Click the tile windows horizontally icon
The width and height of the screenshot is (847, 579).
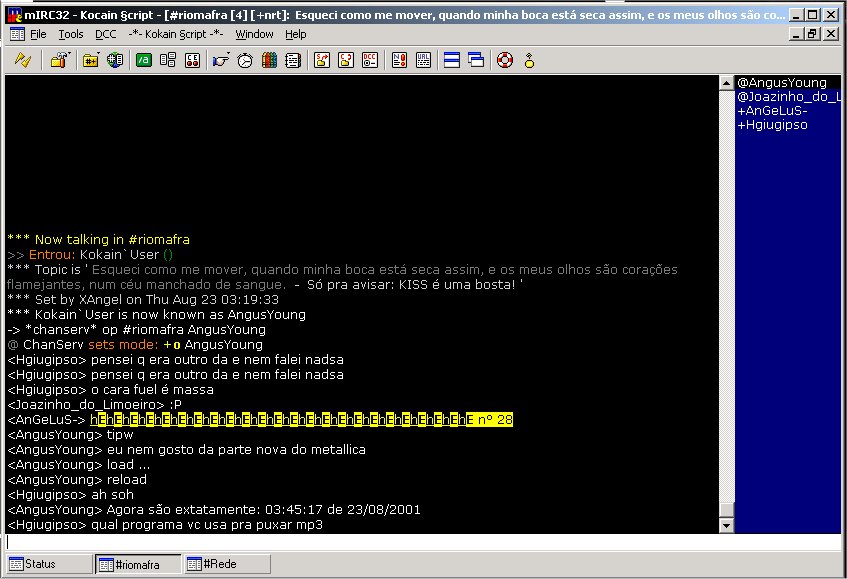click(x=452, y=60)
